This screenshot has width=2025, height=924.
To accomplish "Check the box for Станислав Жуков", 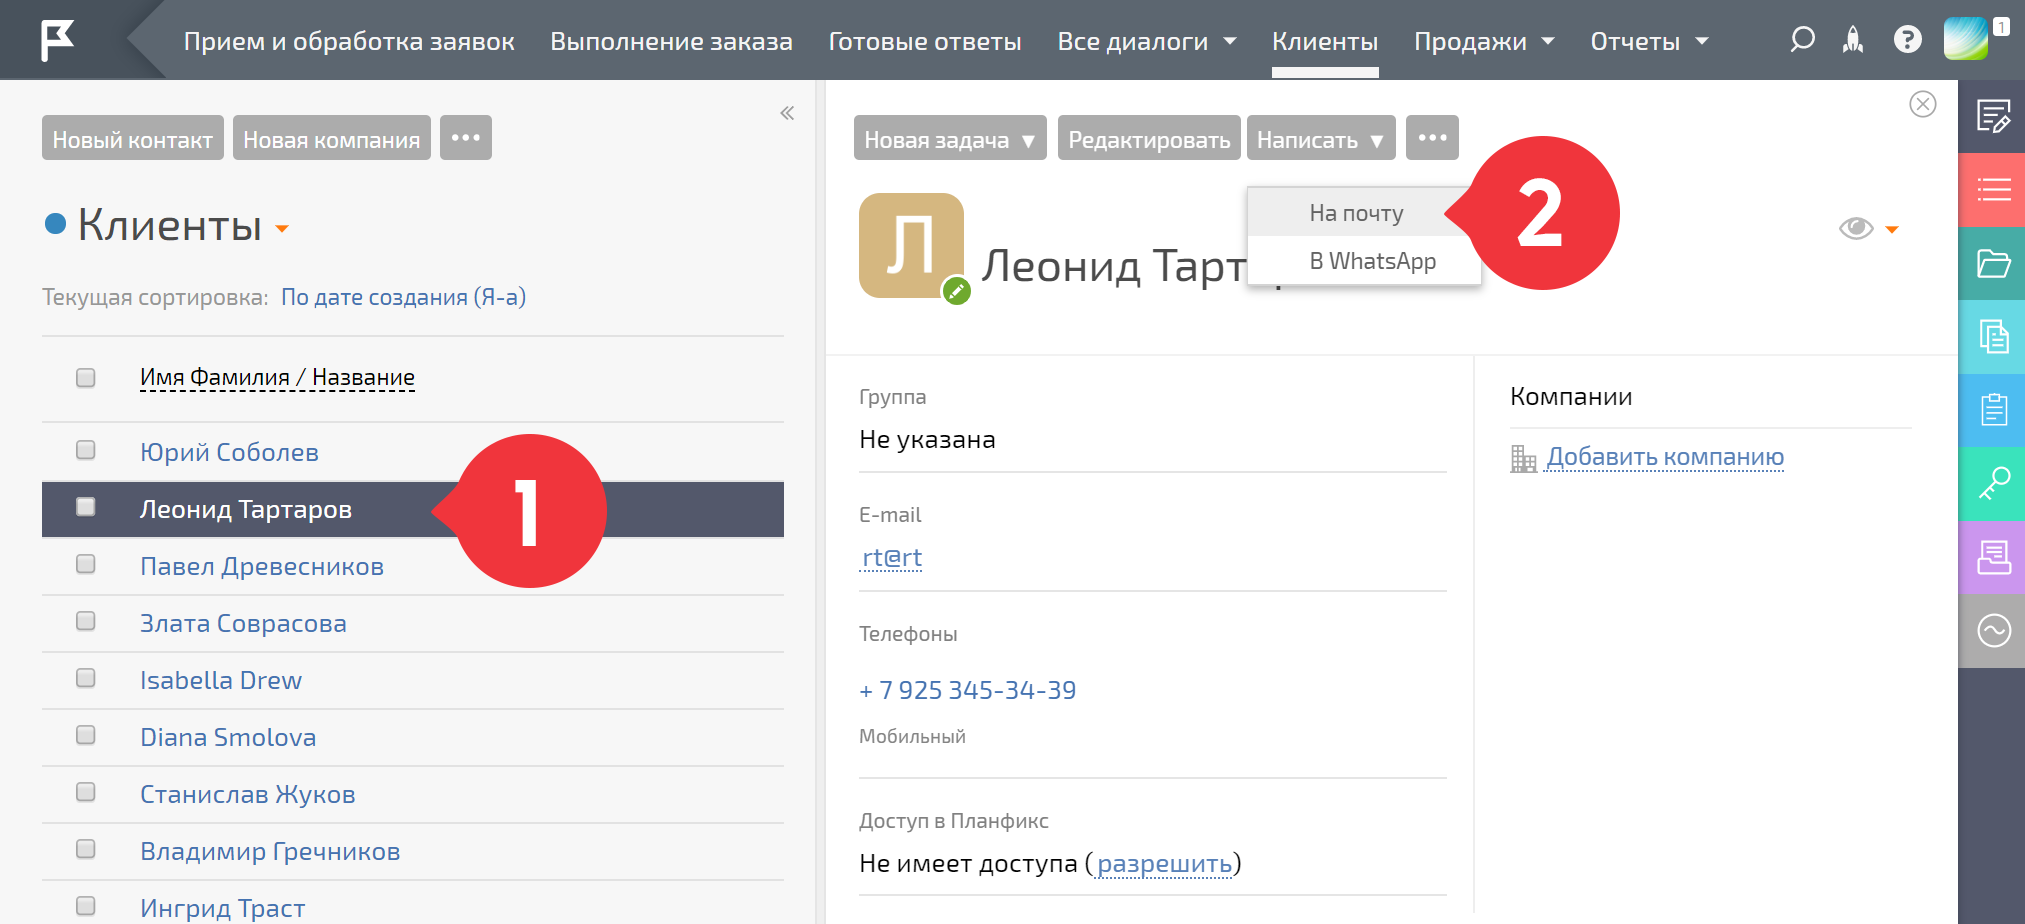I will tap(86, 792).
